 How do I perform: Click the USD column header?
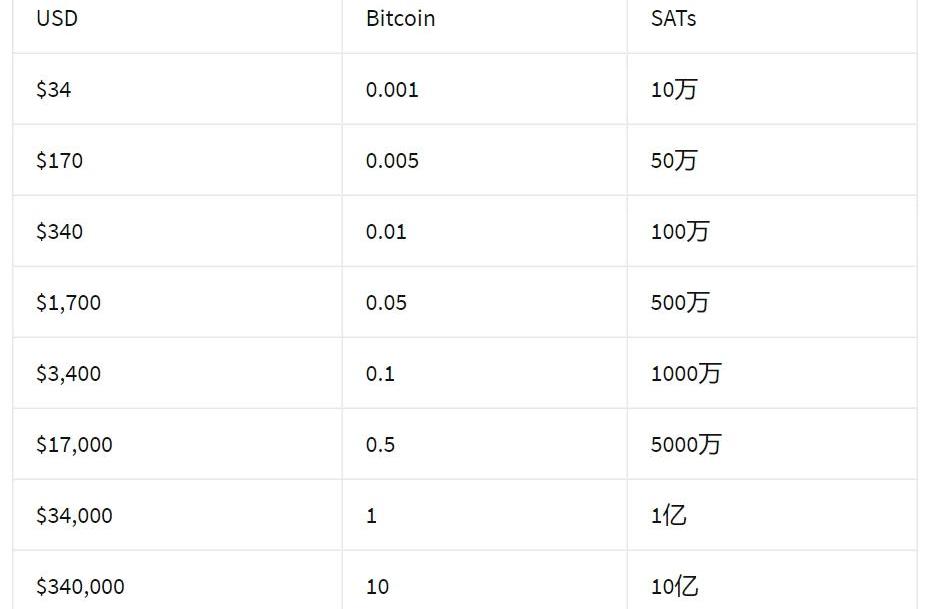tap(57, 19)
